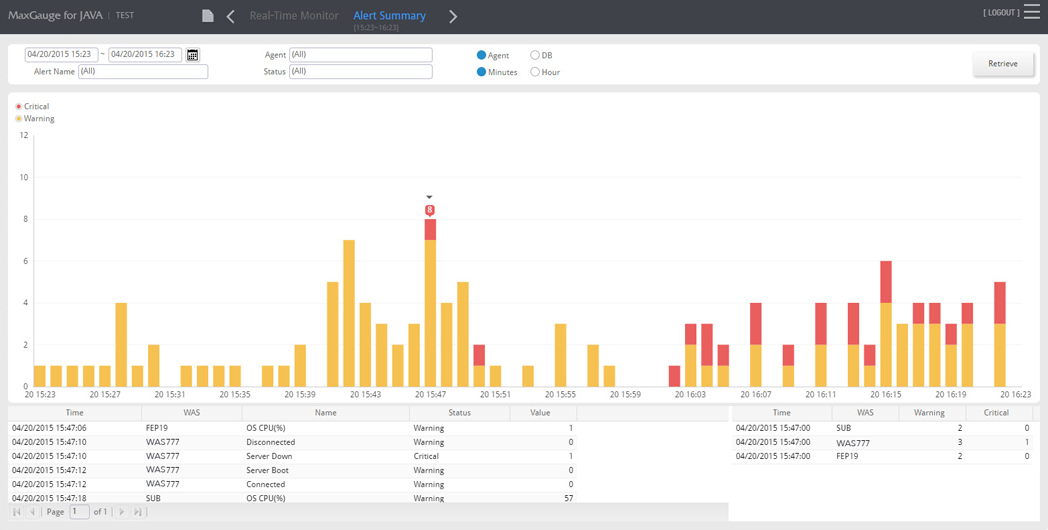Viewport: 1048px width, 530px height.
Task: Switch to Real-Time Monitor tab
Action: point(294,15)
